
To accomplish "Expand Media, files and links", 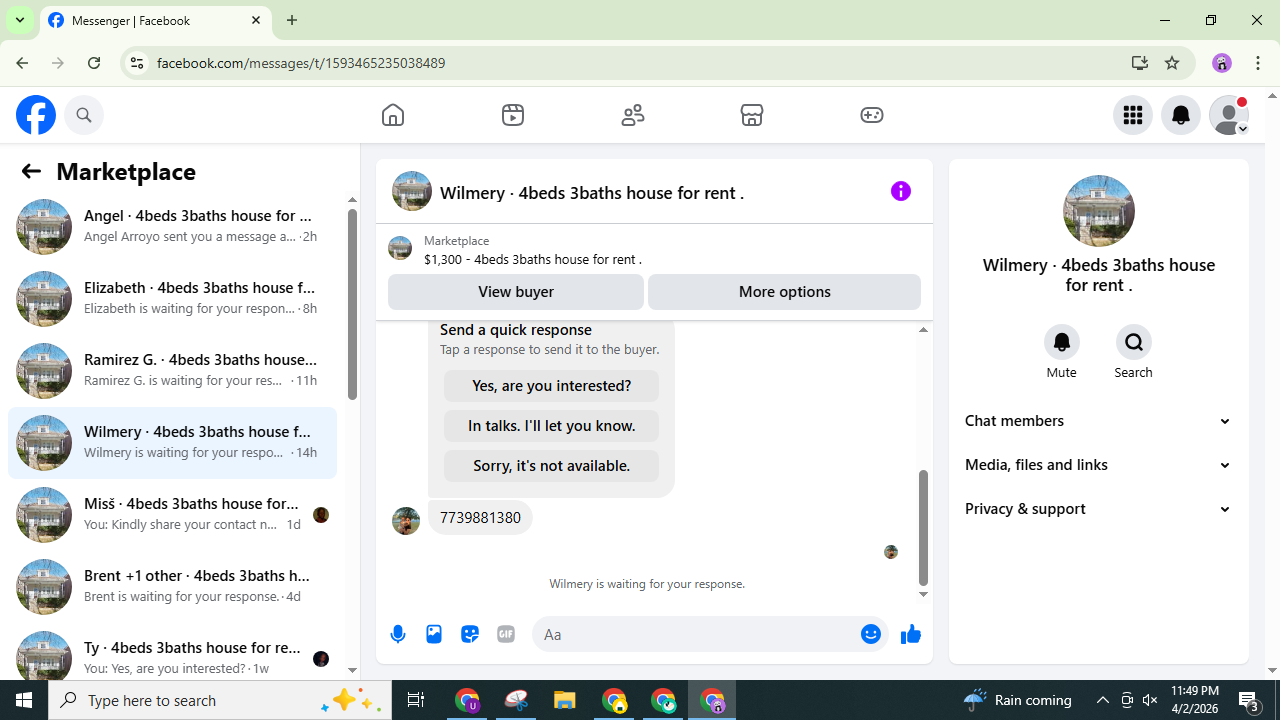I will 1098,465.
